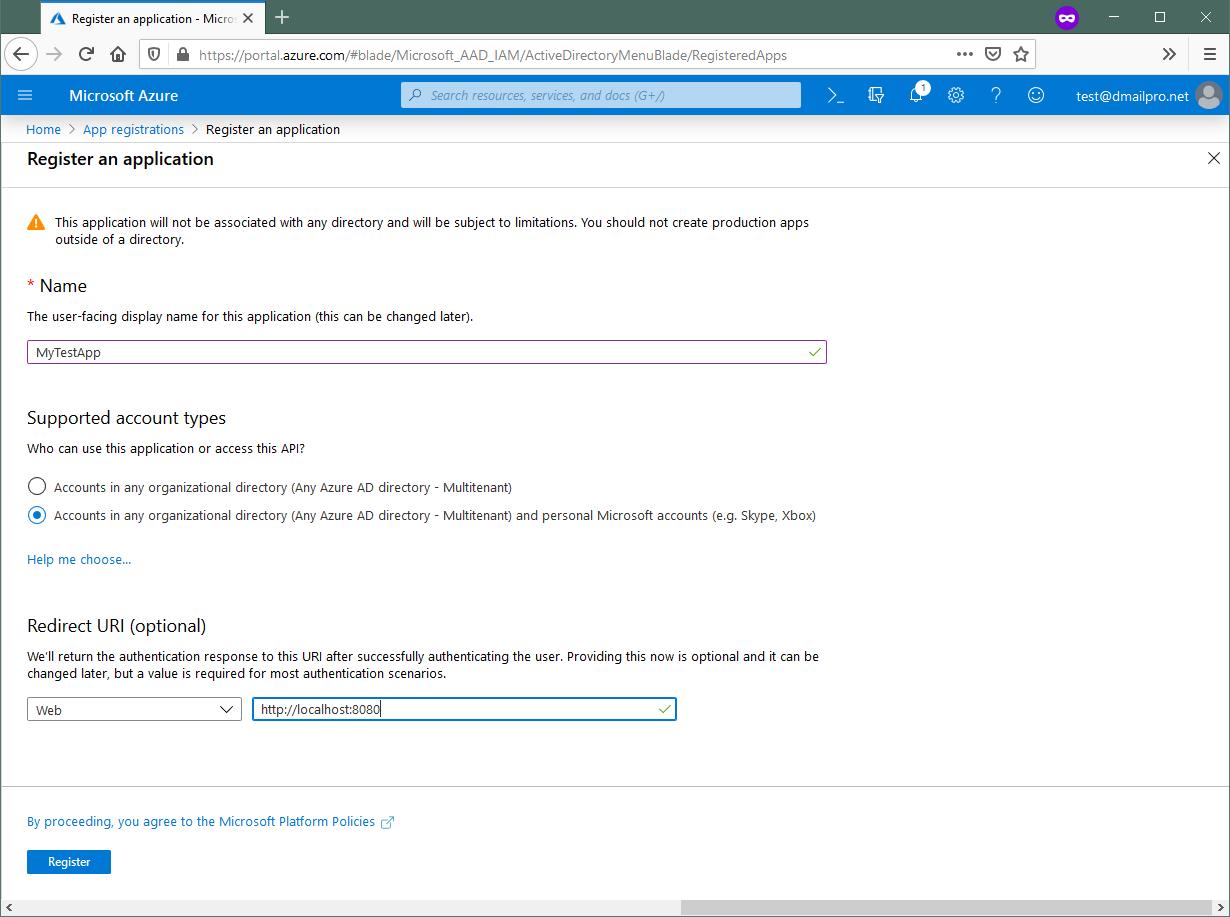Click the Microsoft Azure logo text
Screen dimensions: 1230x917
tap(124, 95)
